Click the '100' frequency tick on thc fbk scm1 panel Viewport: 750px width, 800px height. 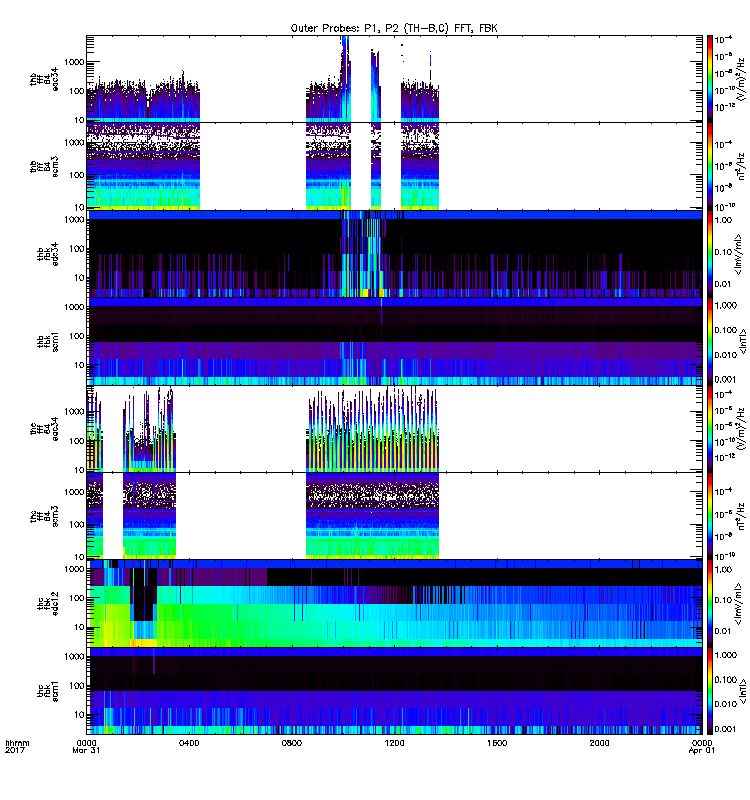[77, 686]
